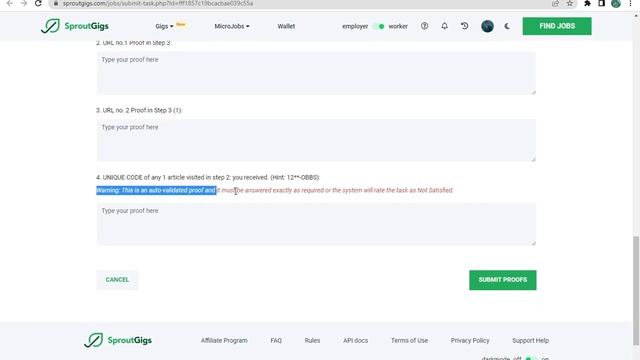Open the Rules footer link

tap(312, 340)
